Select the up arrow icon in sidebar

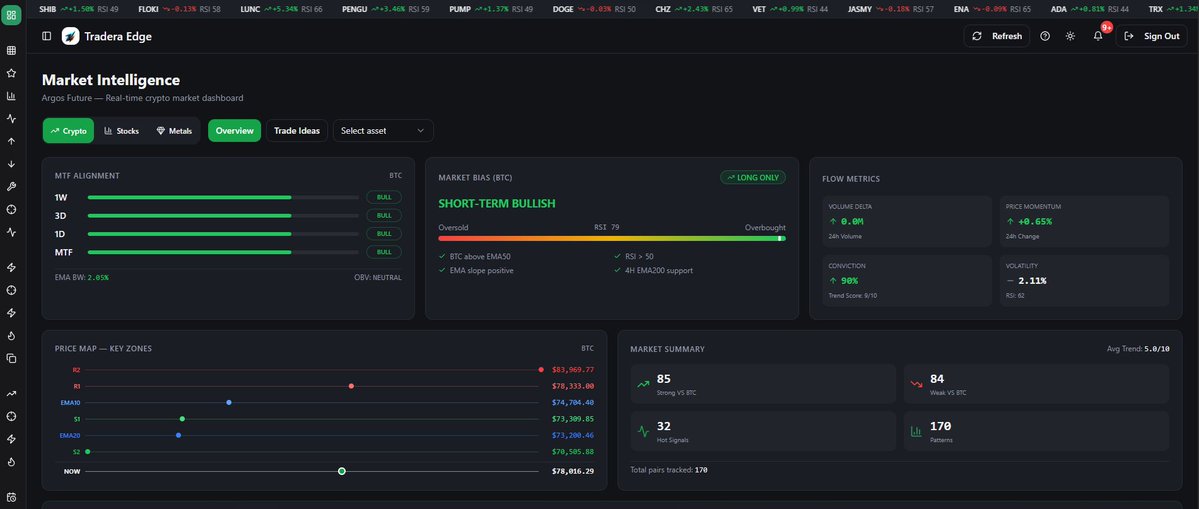[11, 141]
